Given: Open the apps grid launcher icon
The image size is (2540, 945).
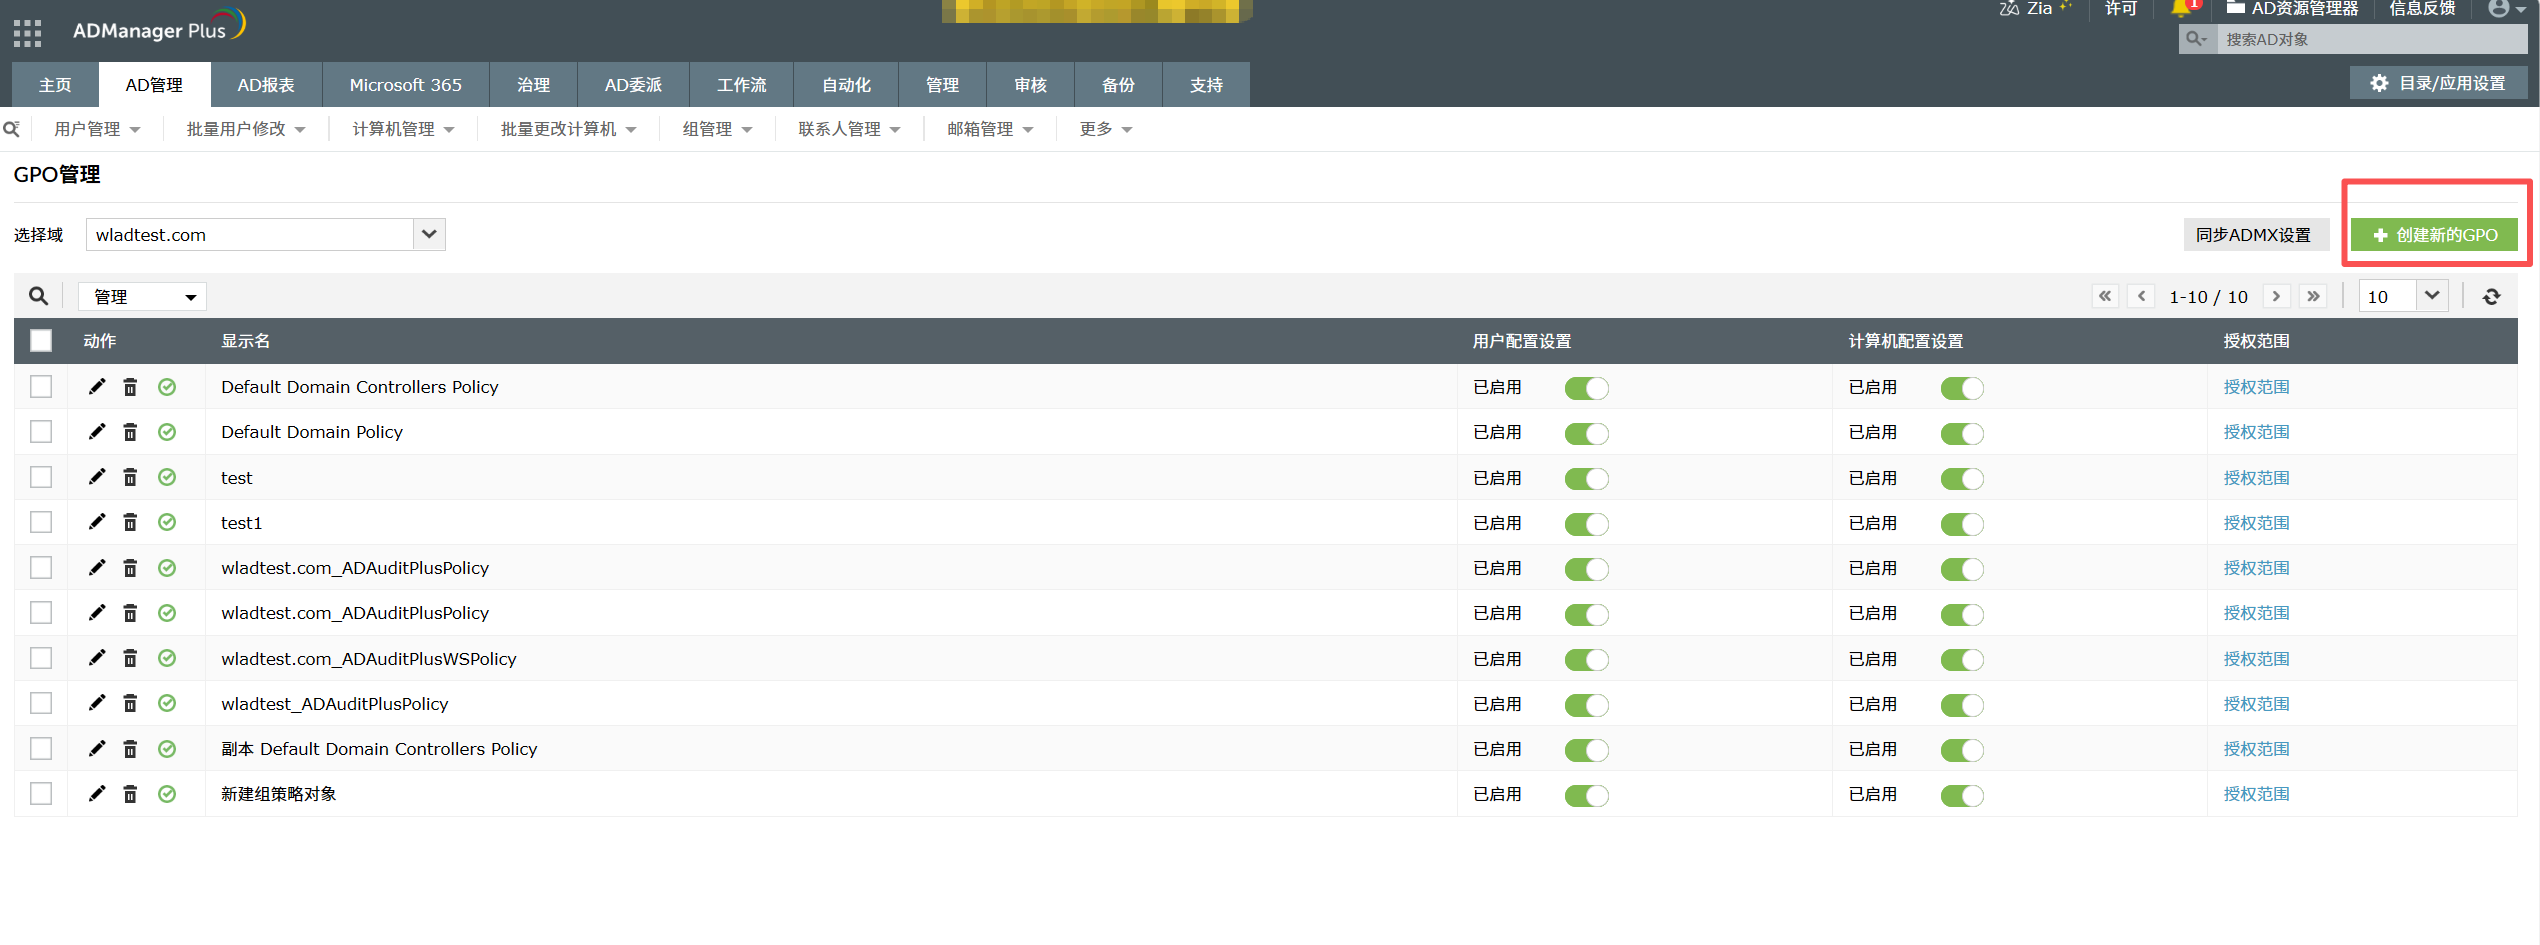Looking at the screenshot, I should [x=27, y=33].
